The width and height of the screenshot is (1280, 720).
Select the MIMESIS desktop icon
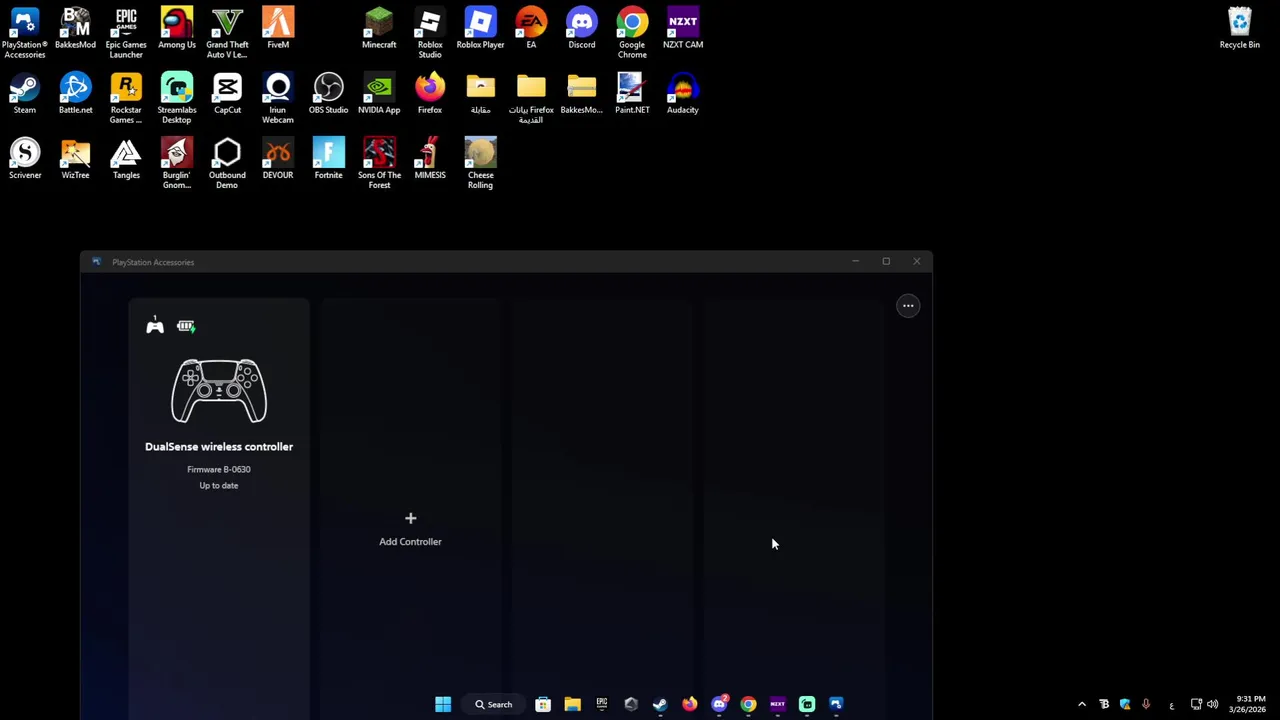(430, 158)
